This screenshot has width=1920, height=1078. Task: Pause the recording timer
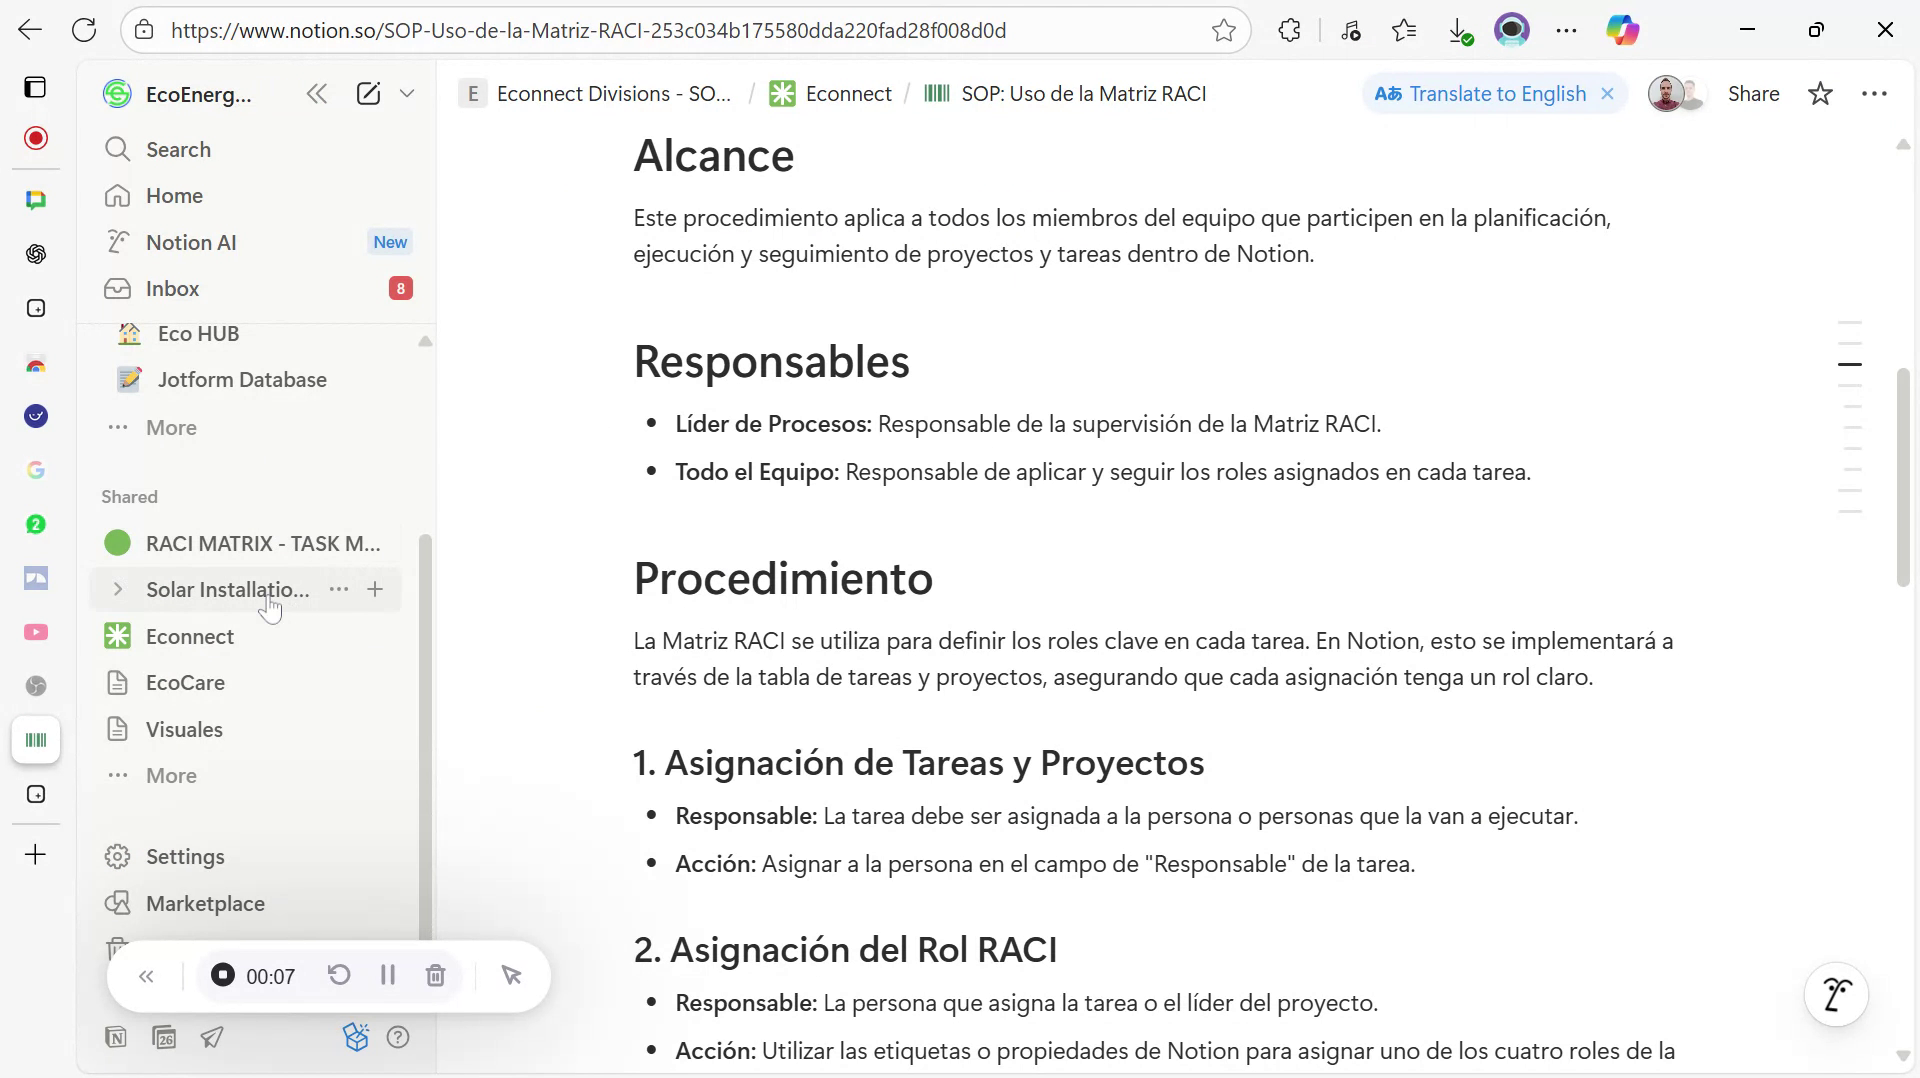[388, 975]
